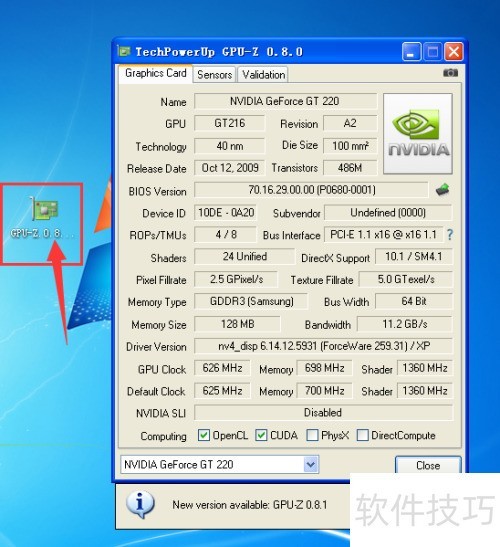This screenshot has width=500, height=547.
Task: Open the GPU-Z 0.8 desktop shortcut icon
Action: 43,218
